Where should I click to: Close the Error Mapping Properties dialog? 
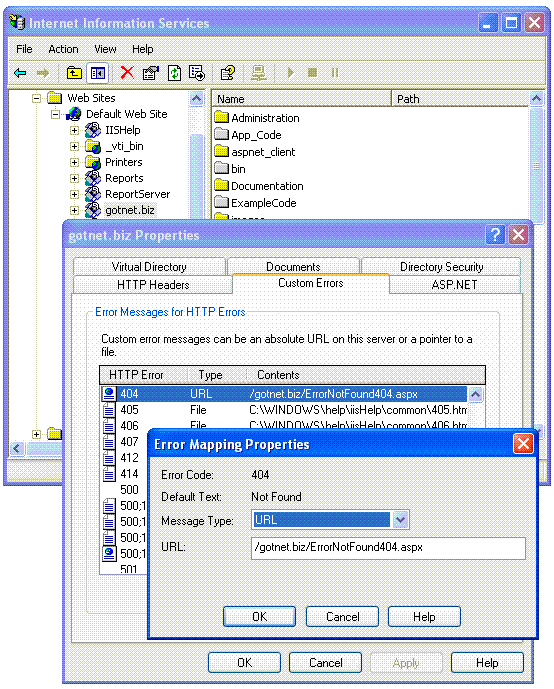523,444
